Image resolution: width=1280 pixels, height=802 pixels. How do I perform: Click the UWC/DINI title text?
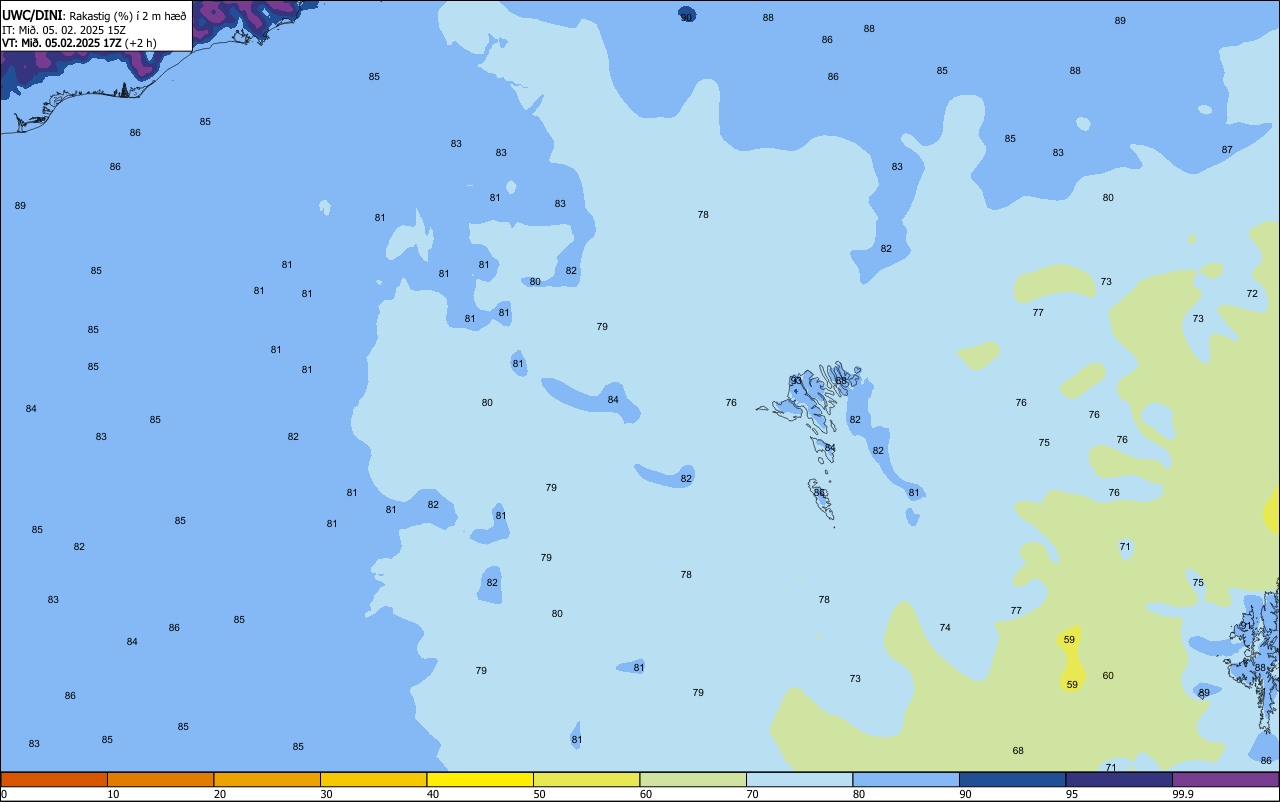coord(32,15)
